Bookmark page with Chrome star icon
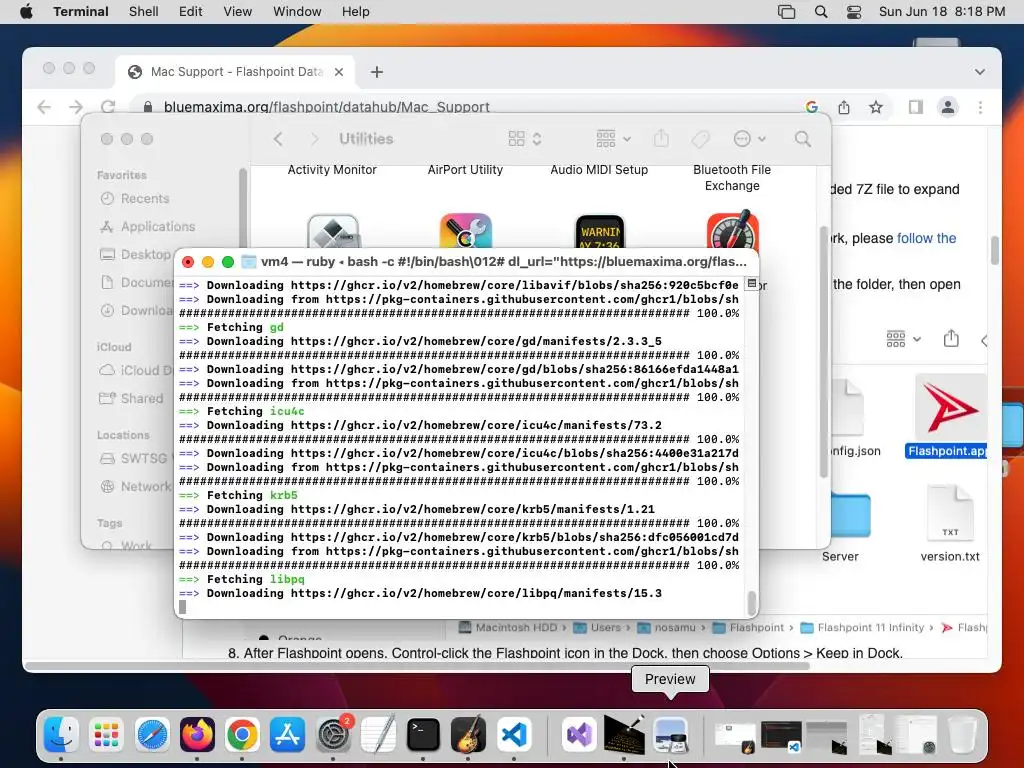This screenshot has width=1024, height=768. click(x=876, y=107)
